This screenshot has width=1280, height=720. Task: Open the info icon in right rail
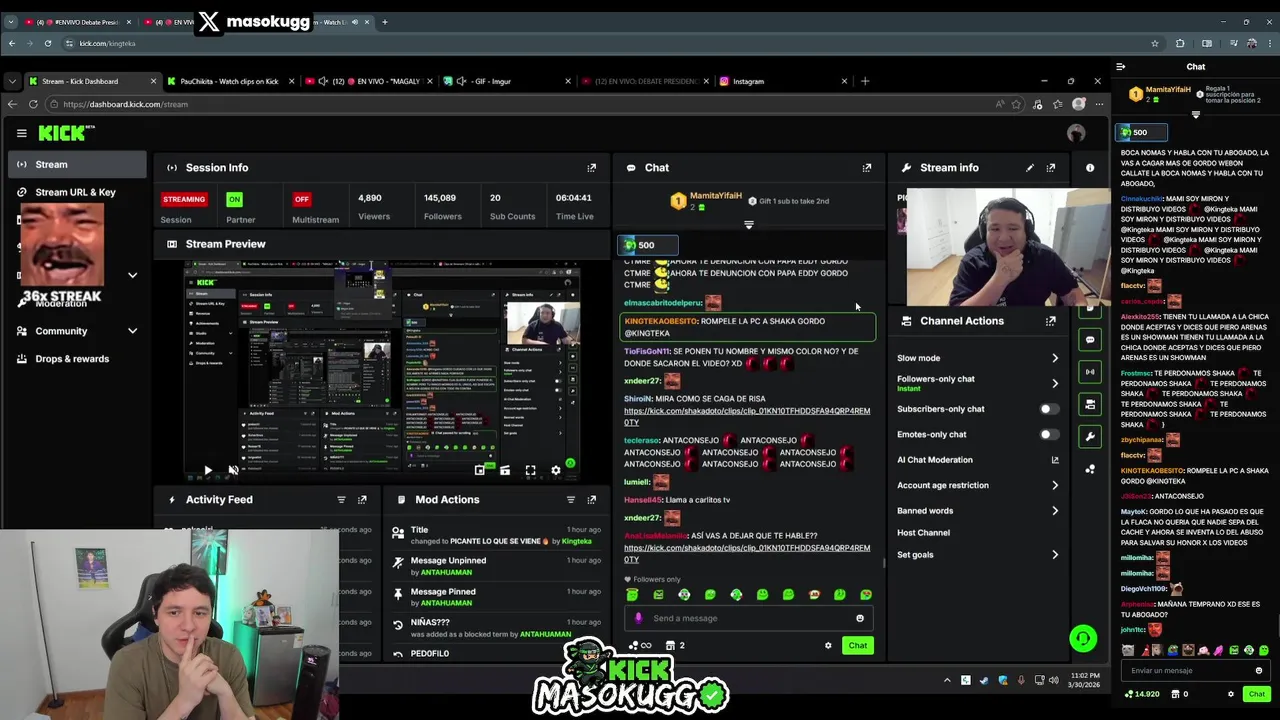pyautogui.click(x=1090, y=168)
